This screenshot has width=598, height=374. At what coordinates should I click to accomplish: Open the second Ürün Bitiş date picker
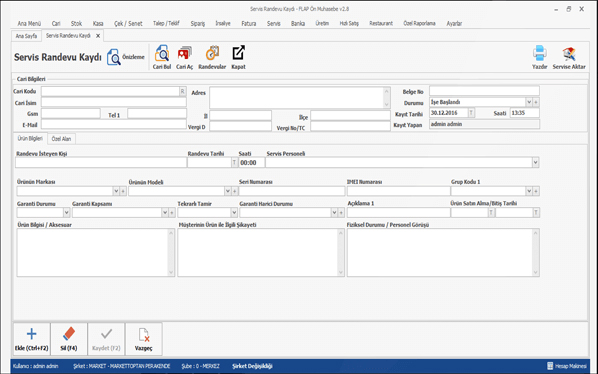pyautogui.click(x=536, y=212)
